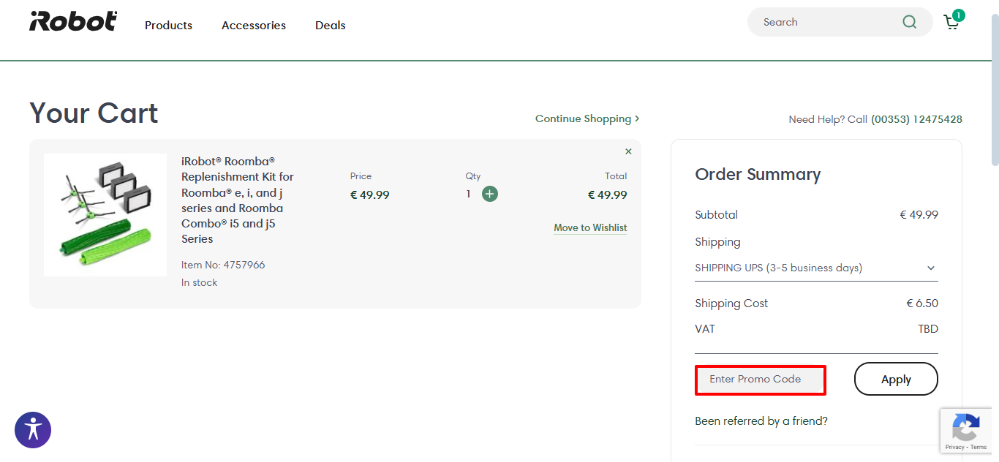Open the Roomba Replenishment Kit product title
The height and width of the screenshot is (462, 999).
(238, 199)
